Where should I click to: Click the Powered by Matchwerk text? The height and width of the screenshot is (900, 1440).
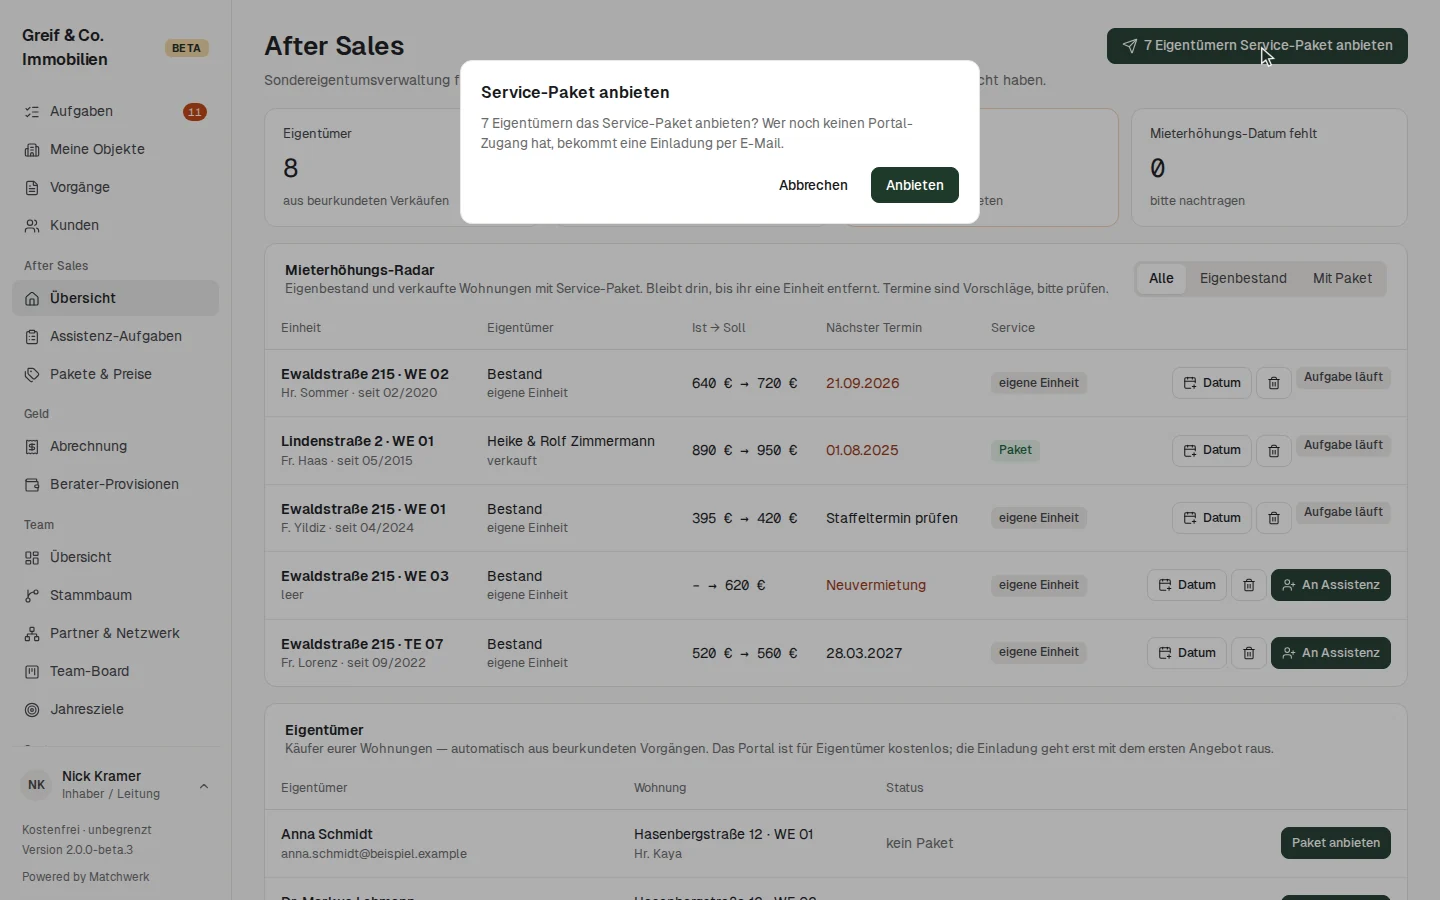tap(86, 877)
